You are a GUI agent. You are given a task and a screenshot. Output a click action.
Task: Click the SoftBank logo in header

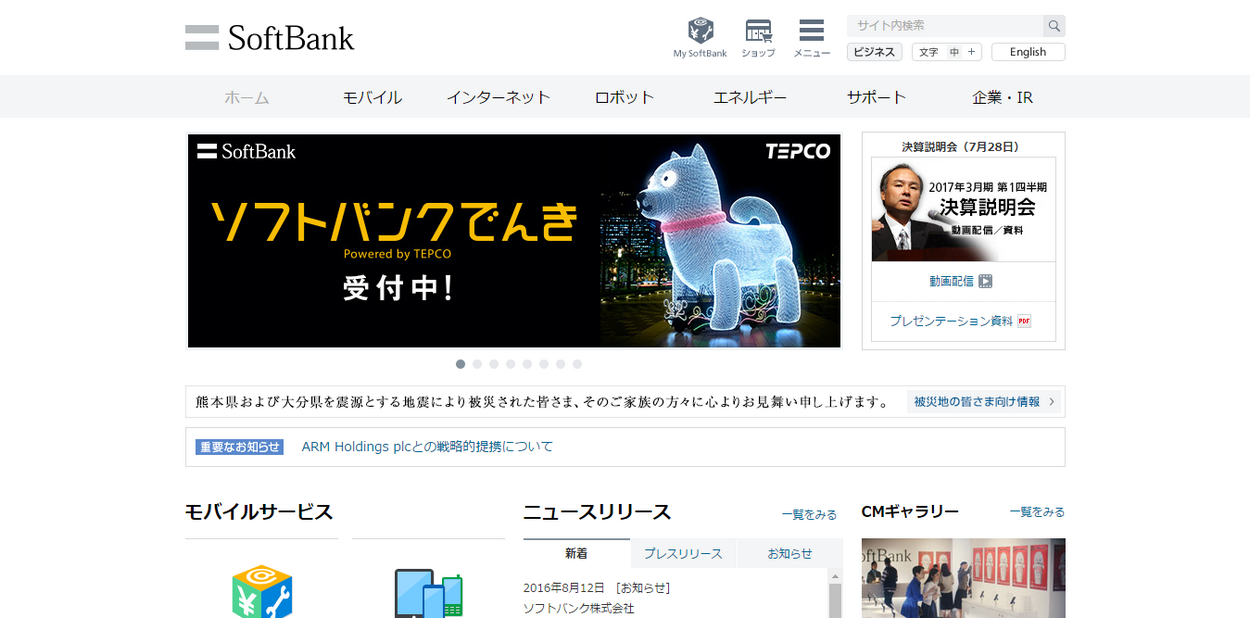click(x=270, y=38)
